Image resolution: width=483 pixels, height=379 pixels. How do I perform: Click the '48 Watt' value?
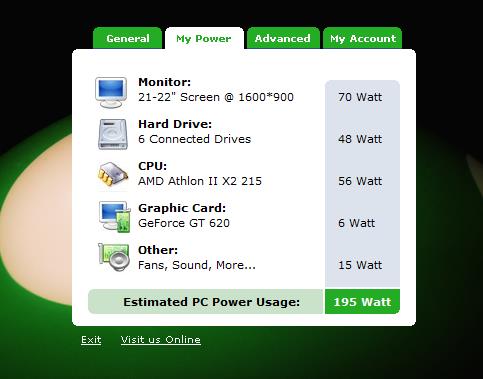tap(360, 139)
